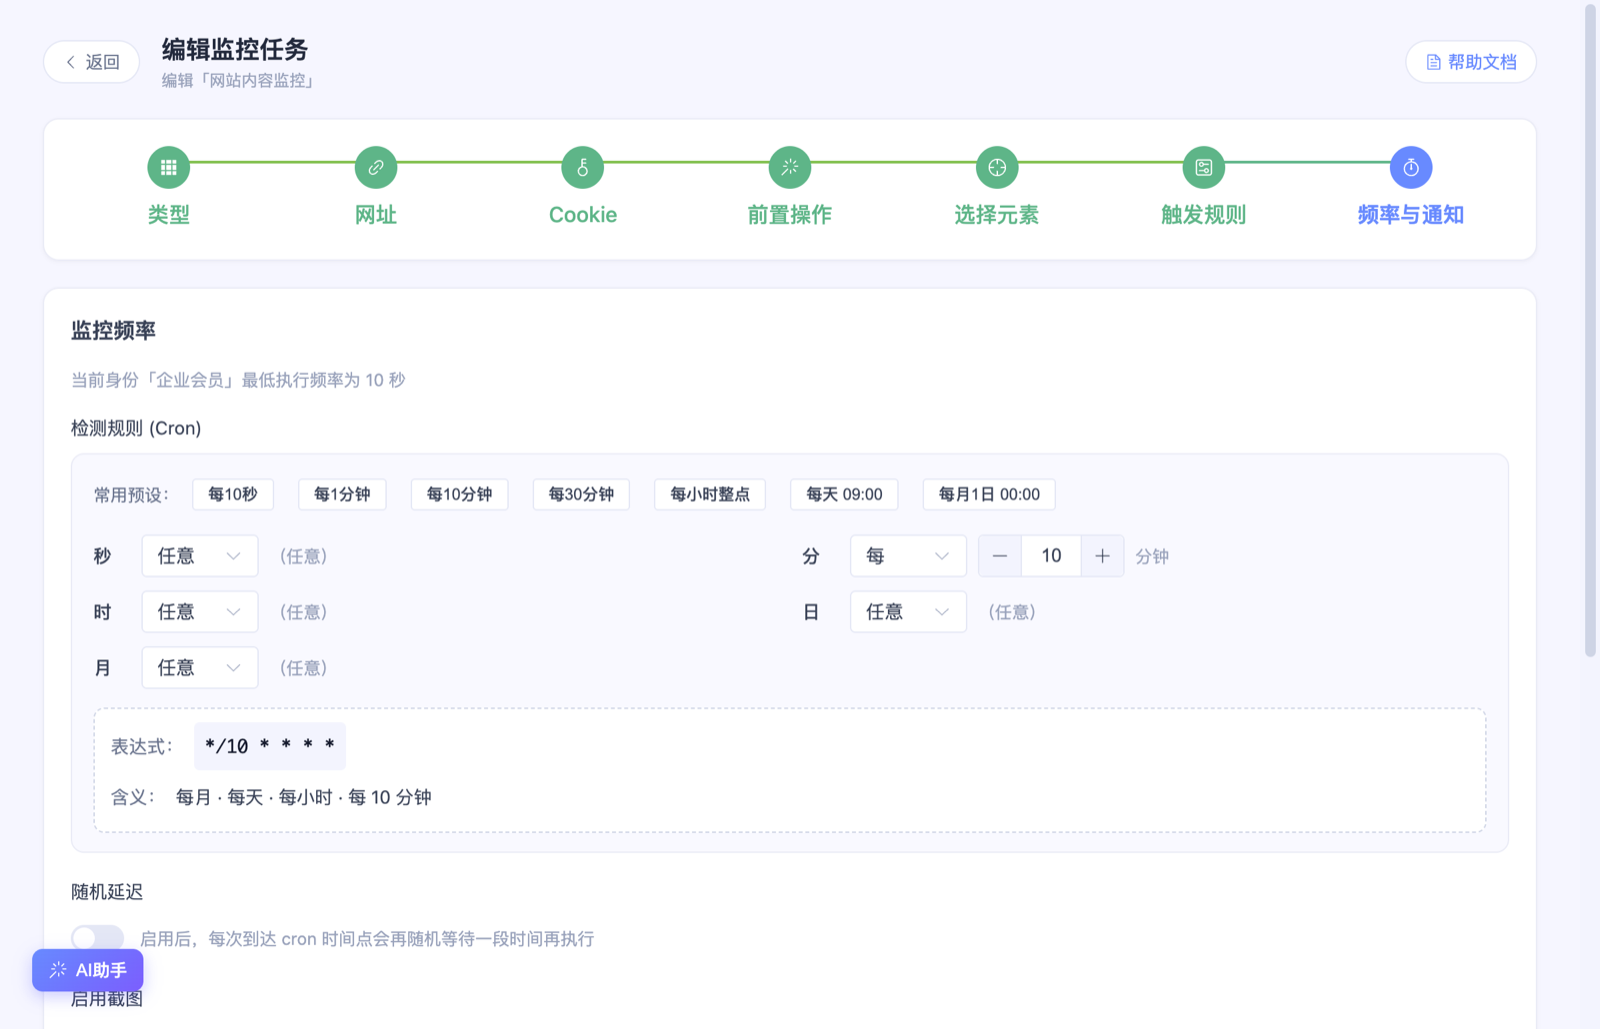
Task: Click the Cookie step icon
Action: pos(583,167)
